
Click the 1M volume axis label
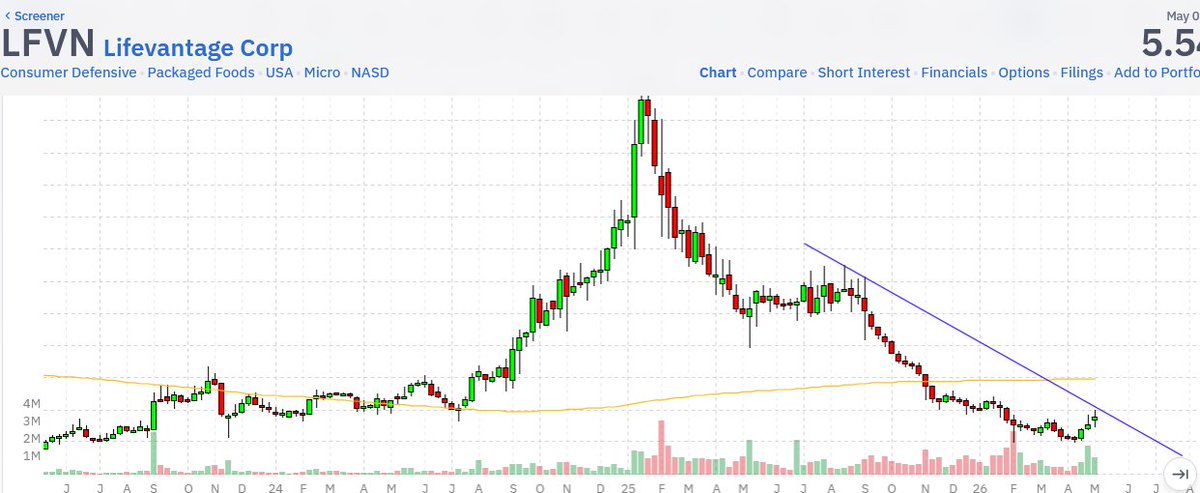tap(30, 456)
